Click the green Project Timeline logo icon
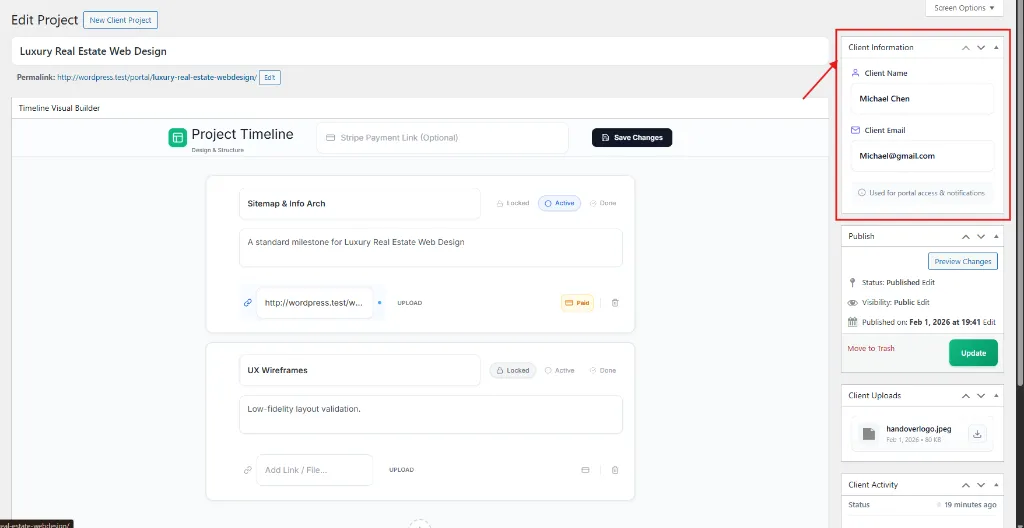 click(x=177, y=138)
